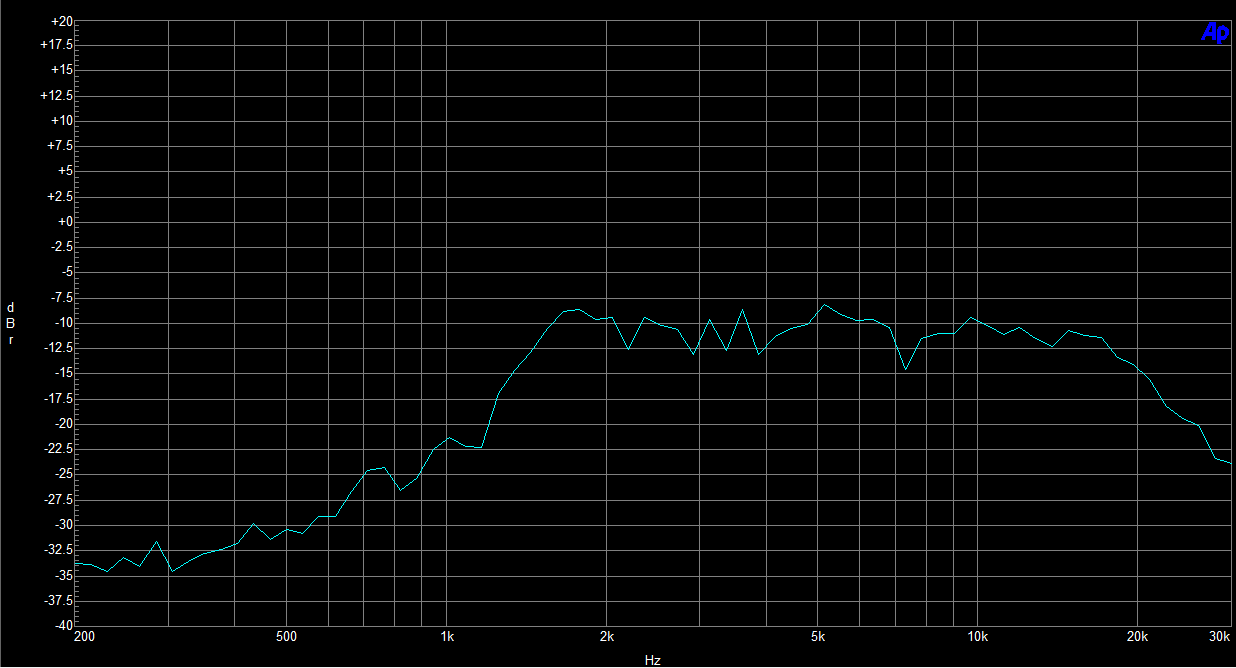The image size is (1236, 668).
Task: Click the 2k frequency axis label
Action: [607, 636]
